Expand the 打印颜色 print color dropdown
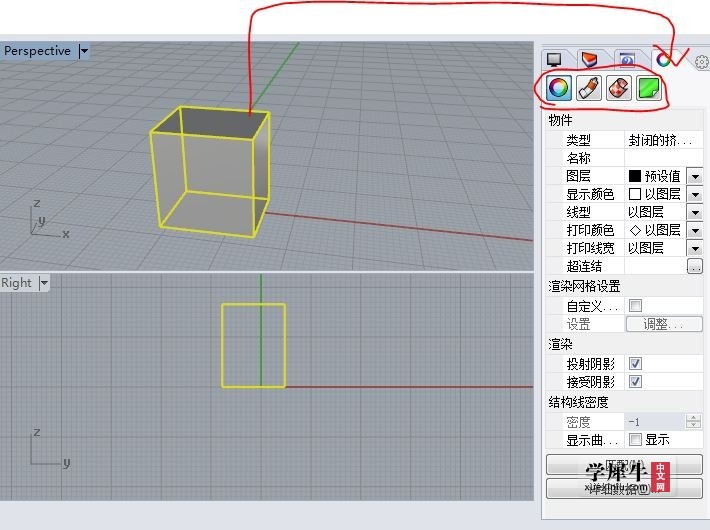710x530 pixels. 695,230
